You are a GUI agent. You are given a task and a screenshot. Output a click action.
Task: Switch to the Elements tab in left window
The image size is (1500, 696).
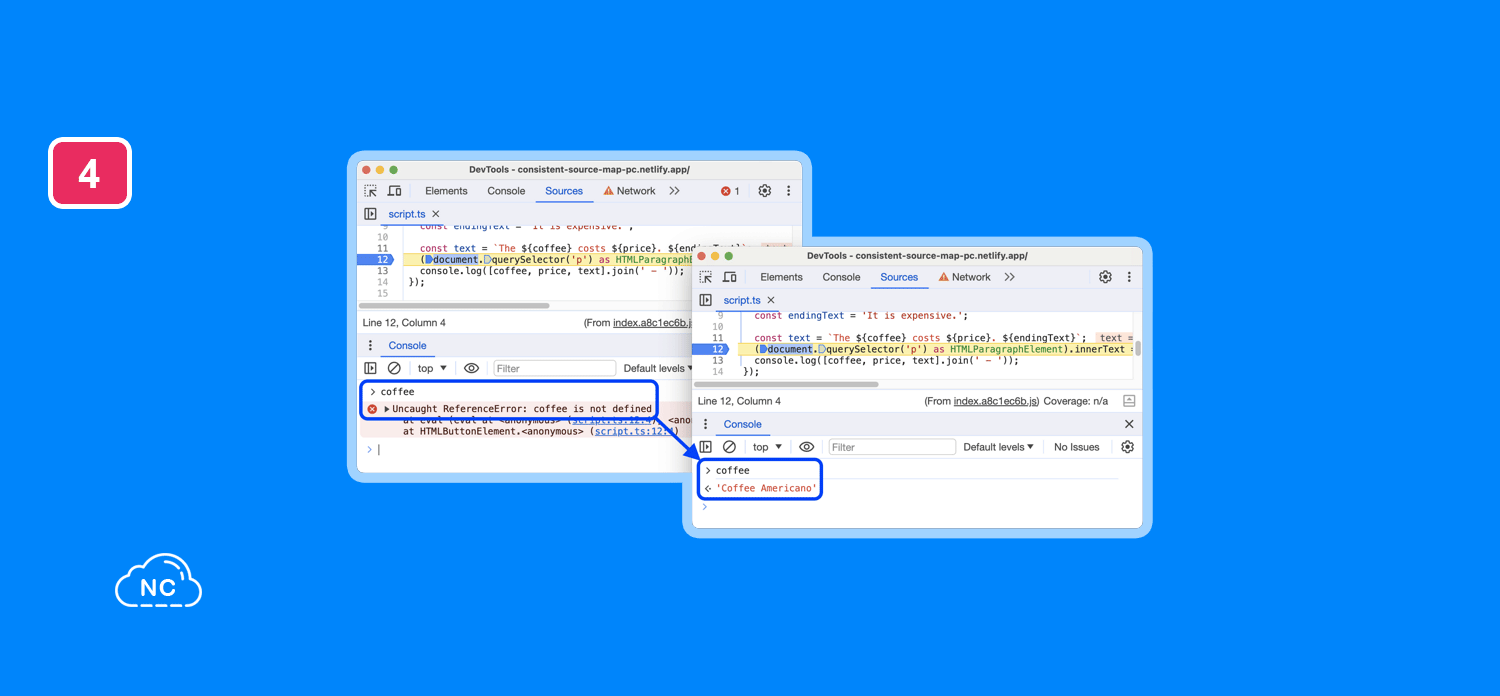(x=446, y=191)
